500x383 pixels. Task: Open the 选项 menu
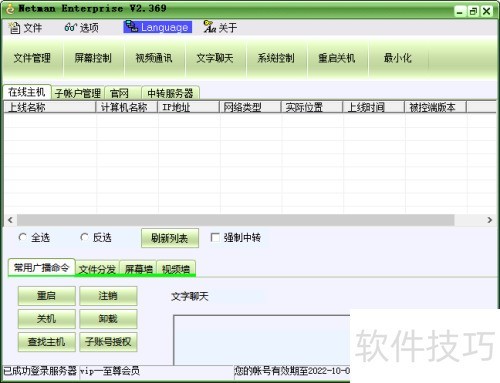click(82, 27)
